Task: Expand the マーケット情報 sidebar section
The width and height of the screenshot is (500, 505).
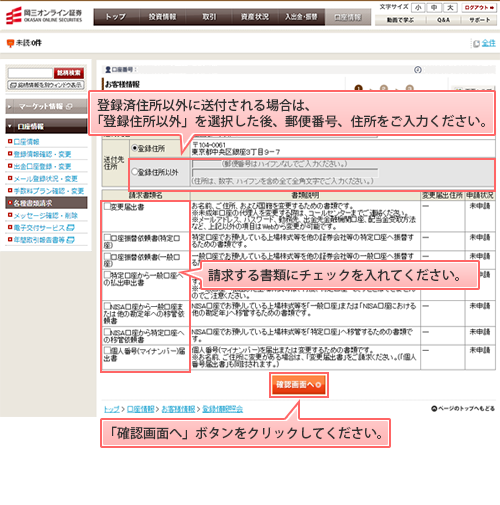Action: [46, 107]
